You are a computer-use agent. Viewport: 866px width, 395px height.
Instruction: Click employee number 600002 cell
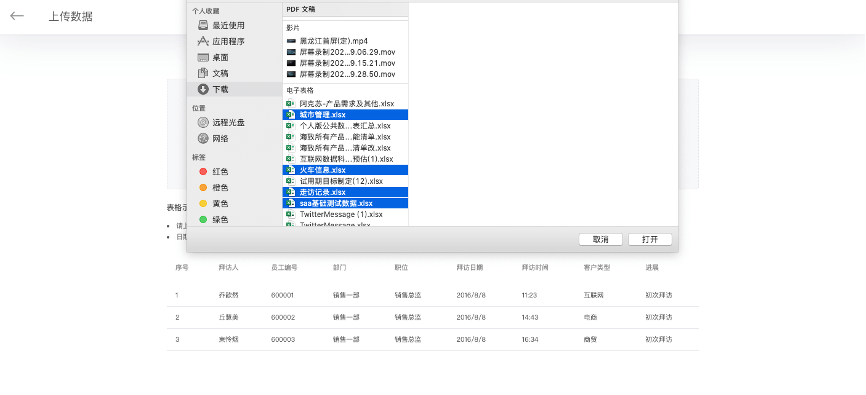[x=283, y=317]
